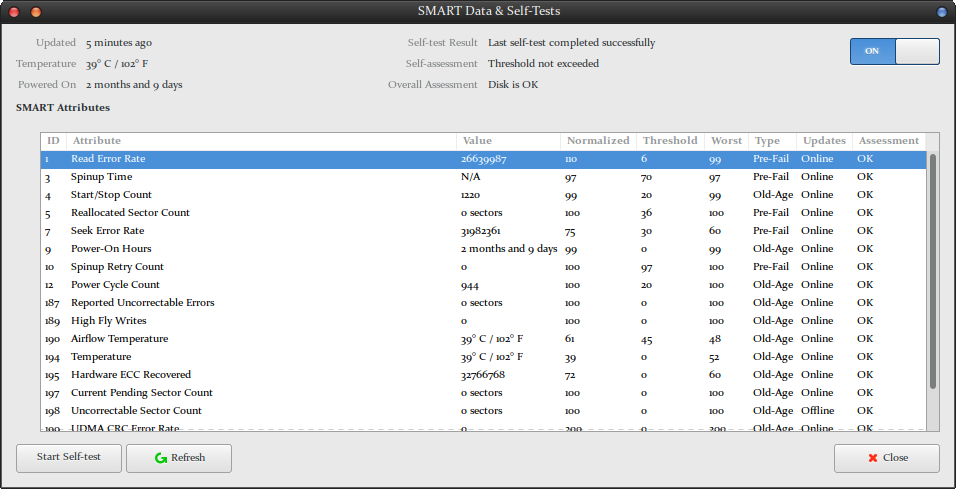This screenshot has height=489, width=956.
Task: Refresh the SMART data
Action: click(179, 458)
